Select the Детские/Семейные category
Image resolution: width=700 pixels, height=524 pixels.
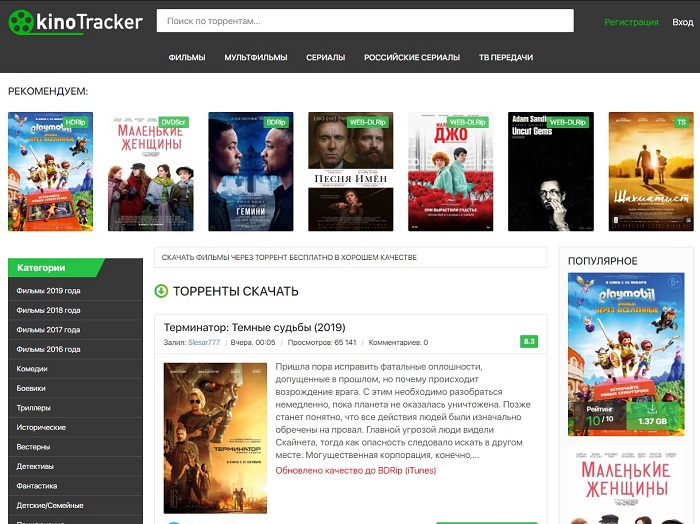(x=75, y=505)
